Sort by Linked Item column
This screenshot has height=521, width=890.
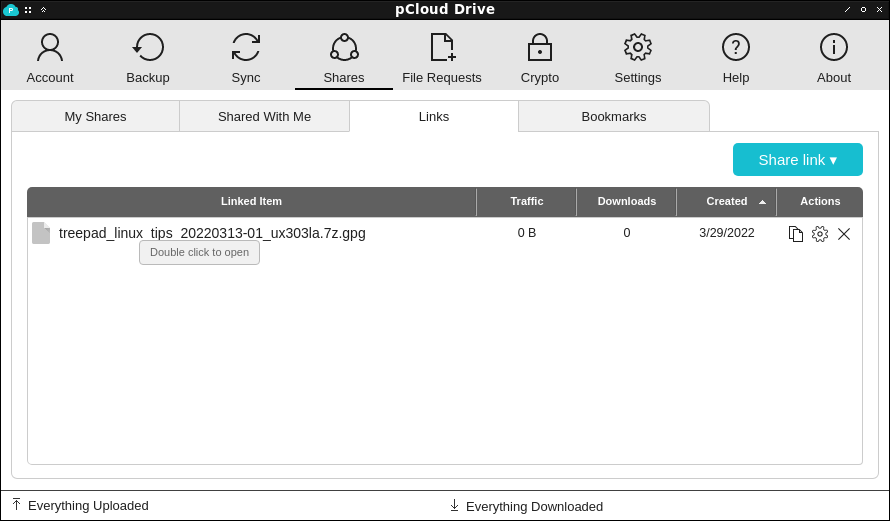pos(251,201)
